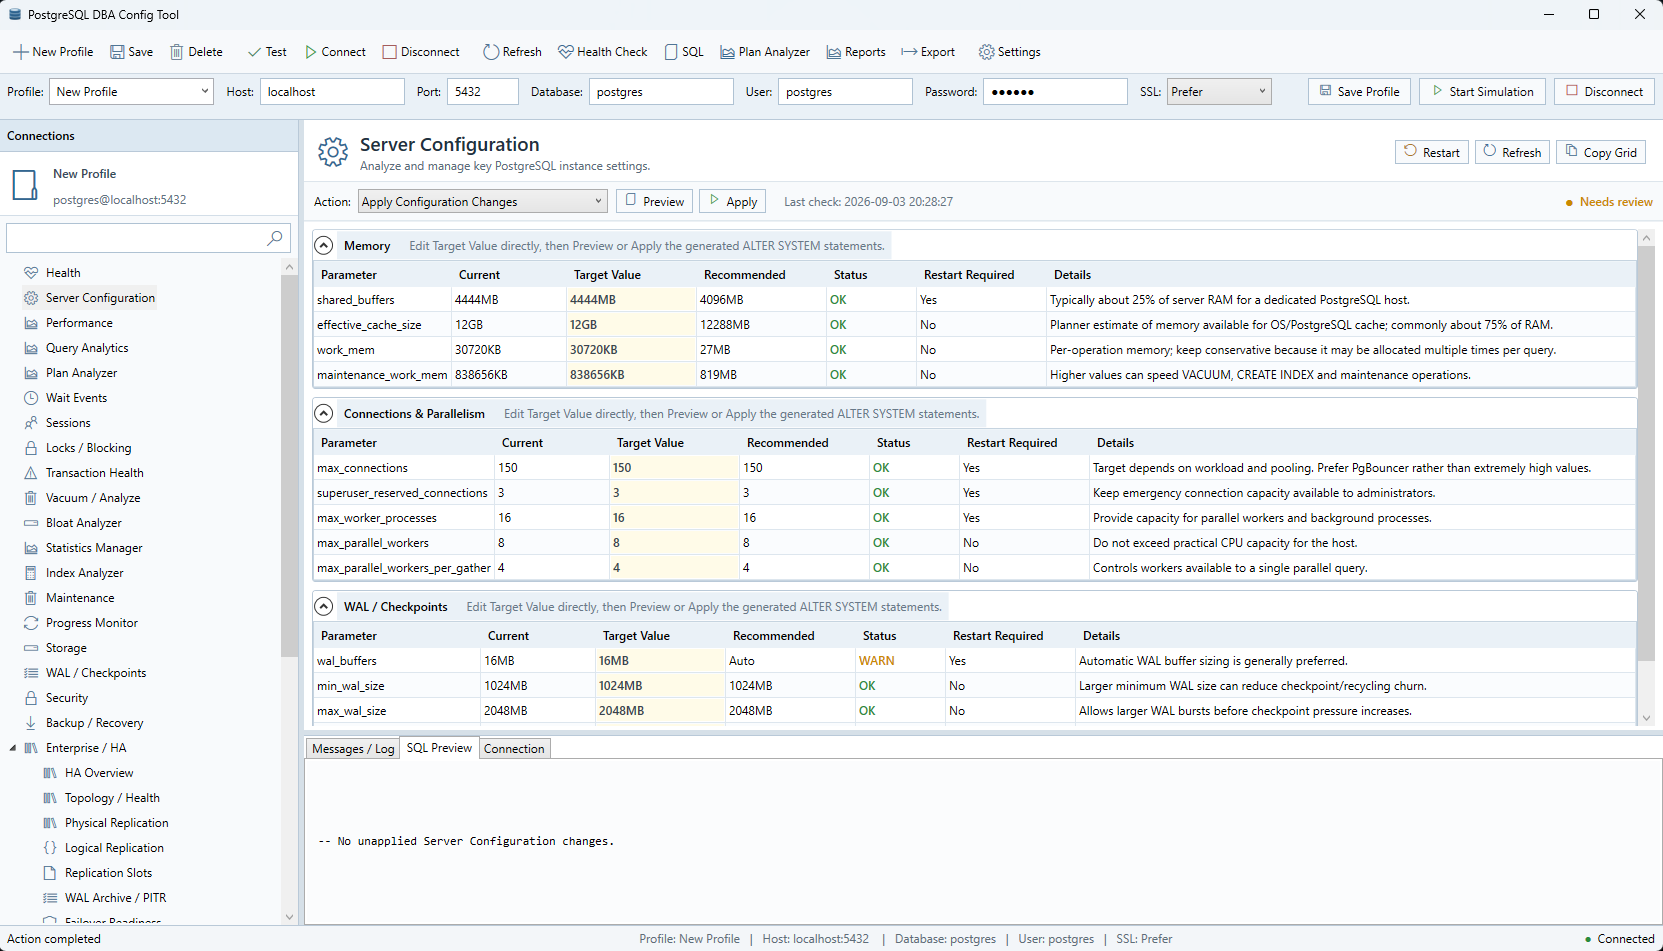Viewport: 1663px width, 951px height.
Task: Collapse the WAL / Checkpoints section
Action: click(324, 607)
